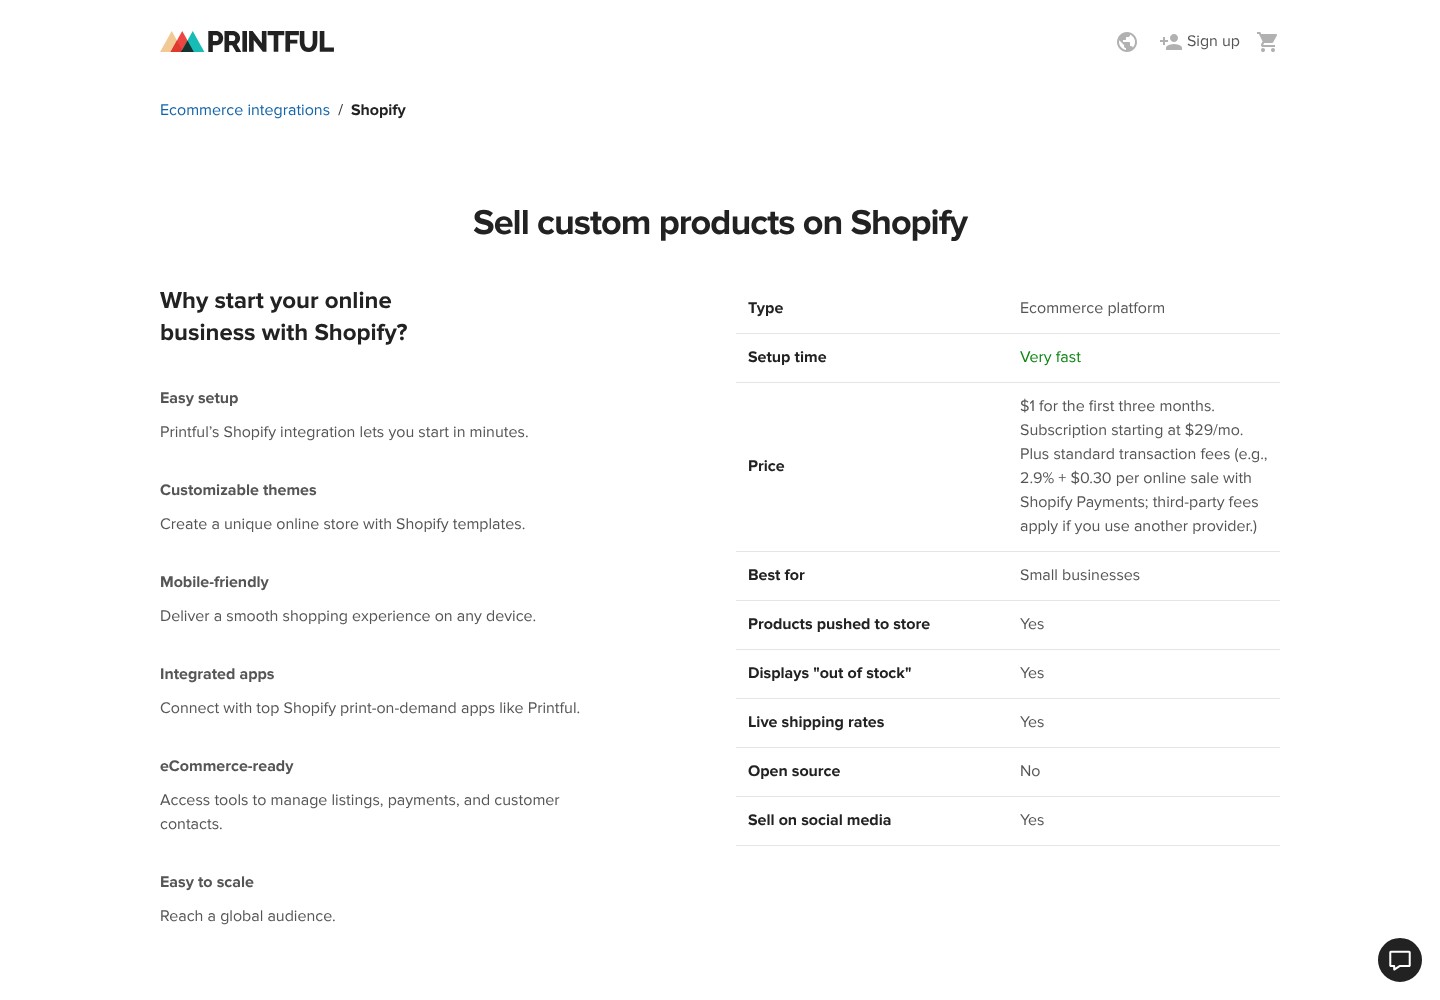The image size is (1440, 1000).
Task: Select "Yes" value for Live shipping rates
Action: click(x=1032, y=722)
